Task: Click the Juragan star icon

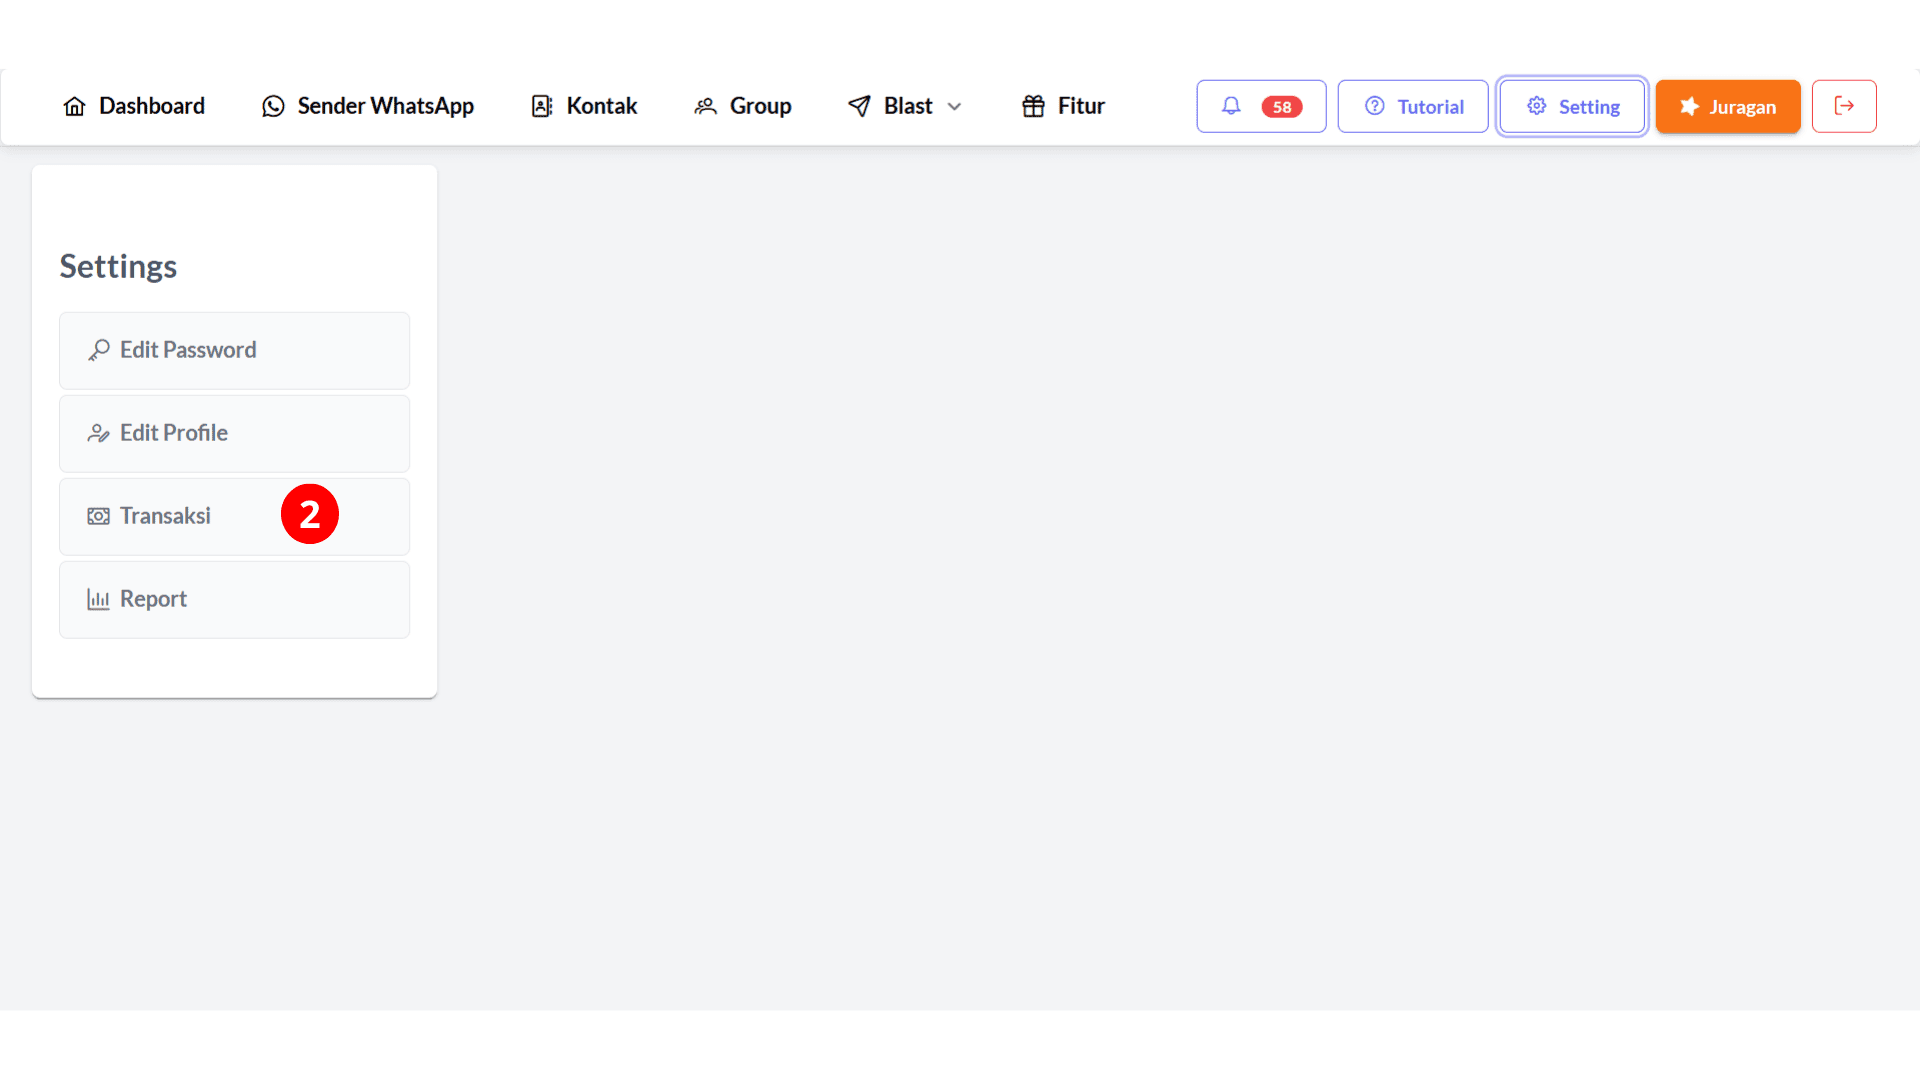Action: (1689, 106)
